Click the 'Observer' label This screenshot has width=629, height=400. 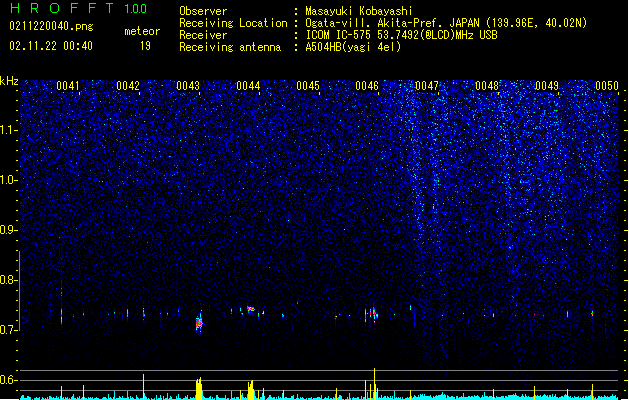(x=203, y=11)
